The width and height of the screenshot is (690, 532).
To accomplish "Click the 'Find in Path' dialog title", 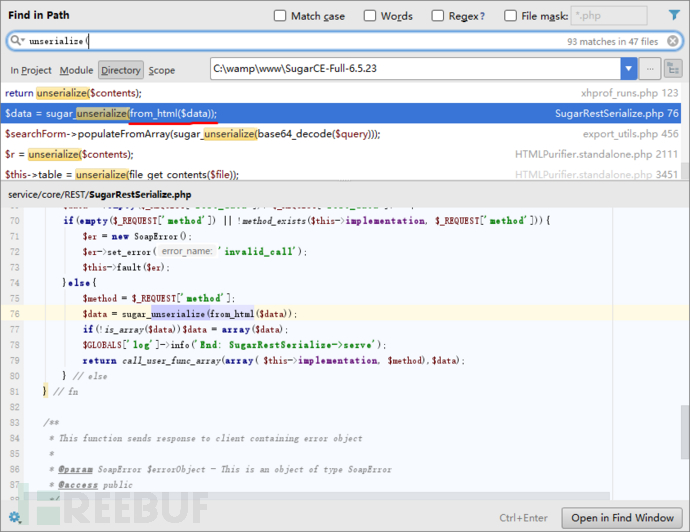I will click(39, 15).
